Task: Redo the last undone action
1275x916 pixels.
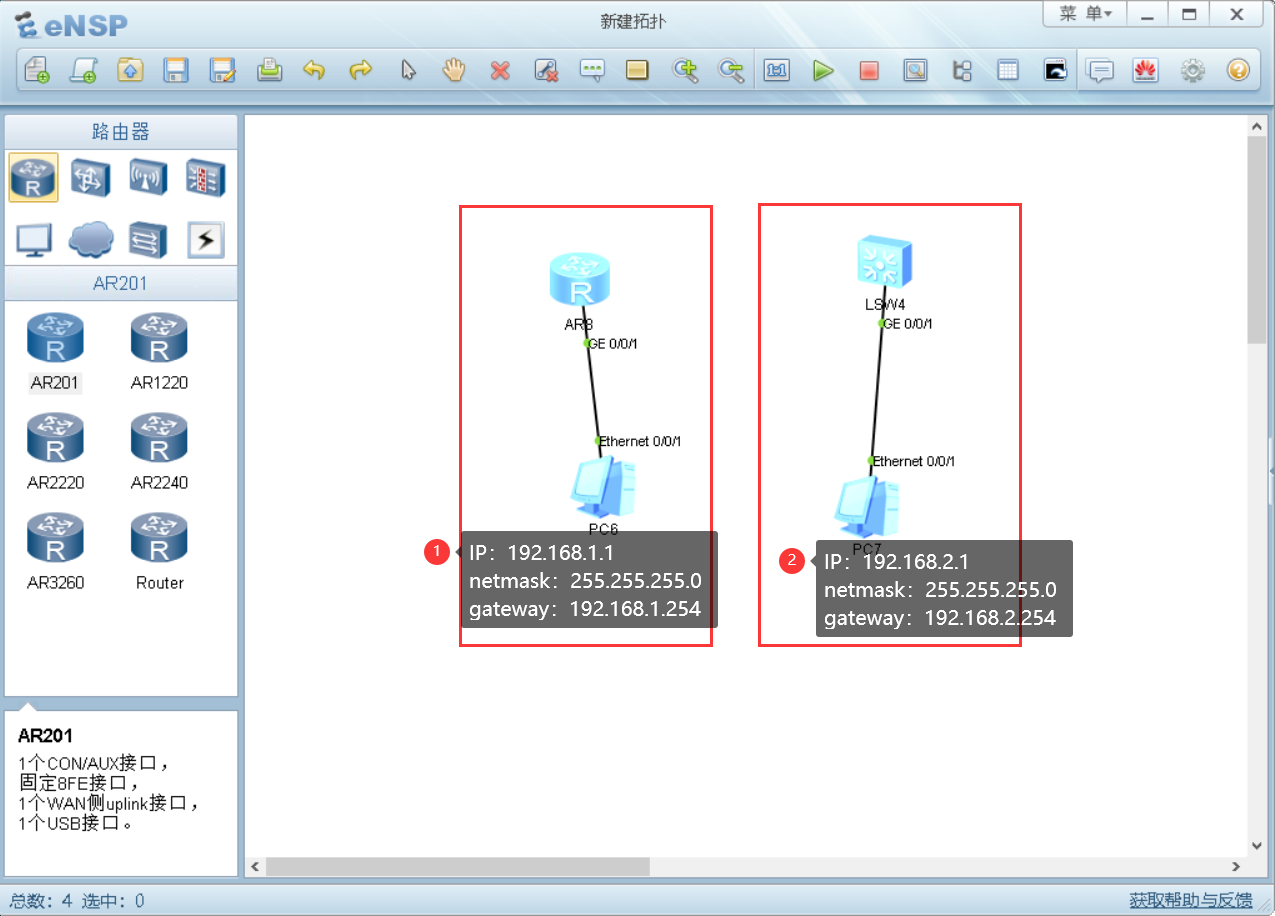Action: tap(360, 70)
